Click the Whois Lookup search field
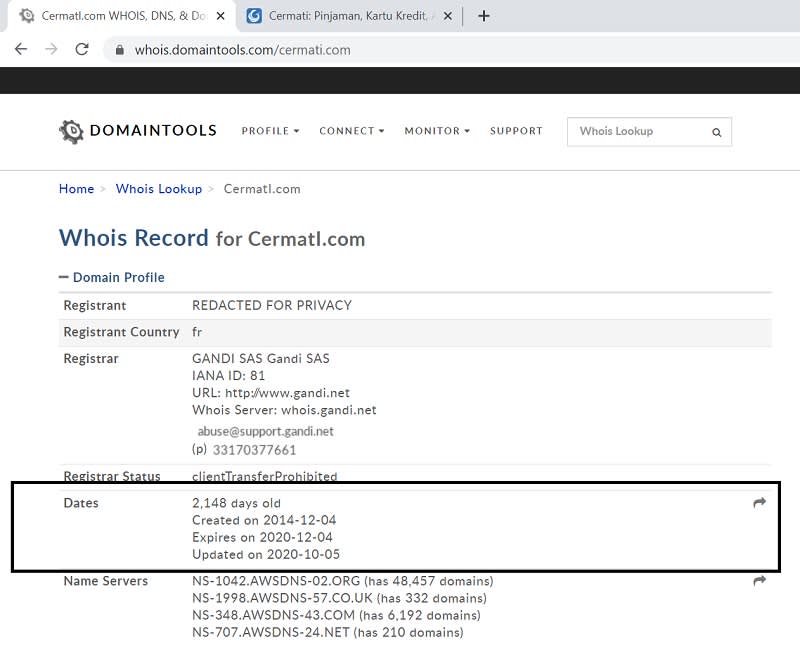Image resolution: width=800 pixels, height=645 pixels. [x=649, y=132]
